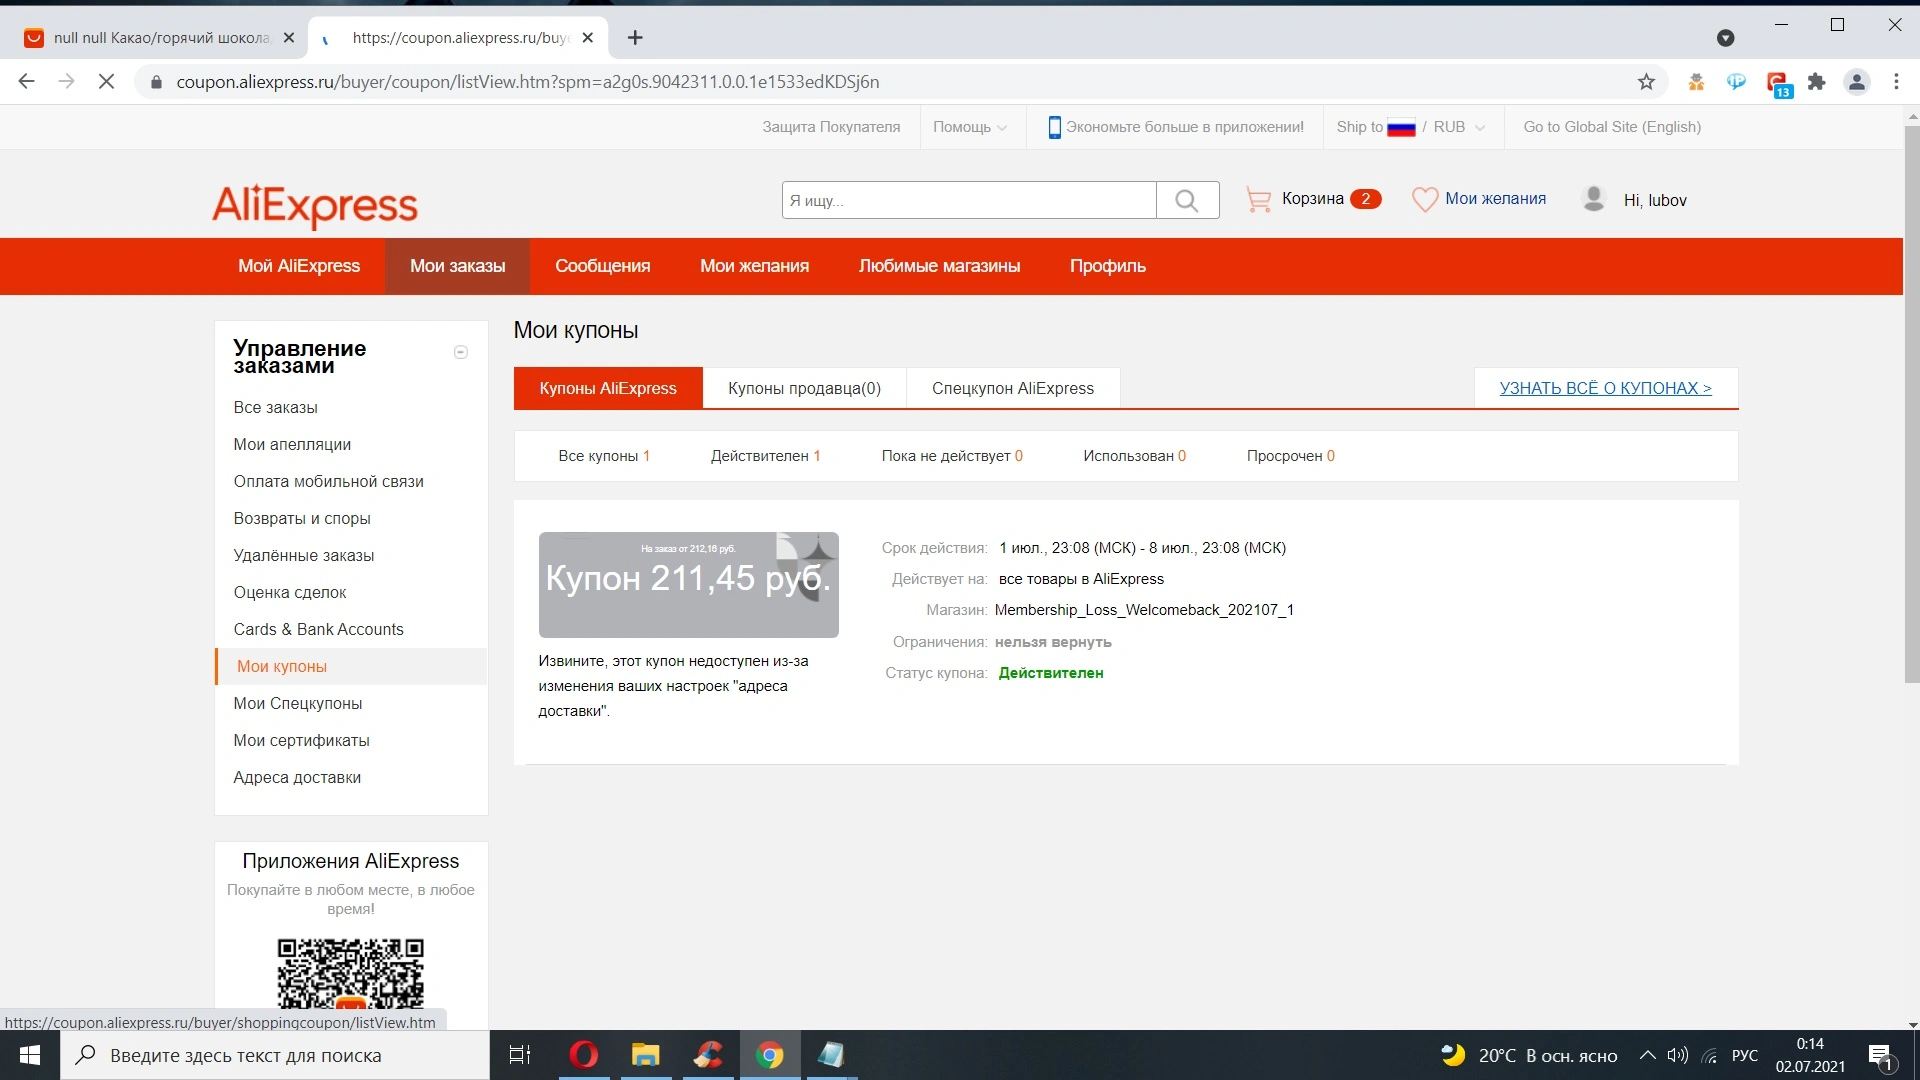The image size is (1920, 1080).
Task: Click the Купон 211,45 руб. coupon card
Action: coord(688,585)
